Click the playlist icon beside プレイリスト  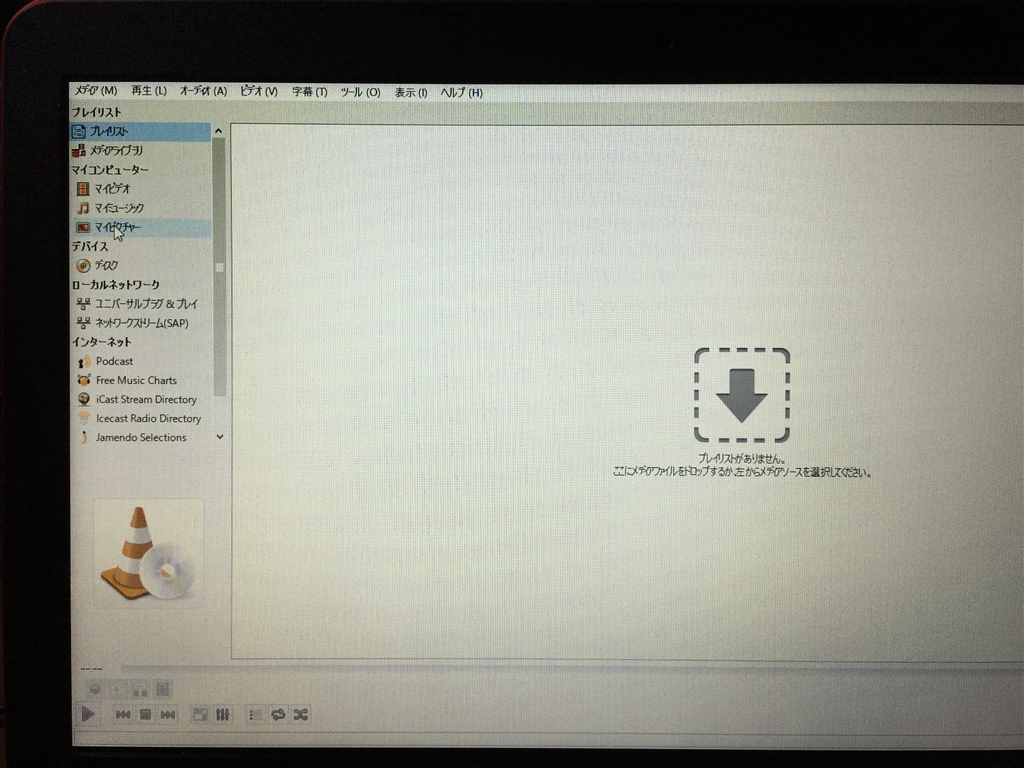78,131
